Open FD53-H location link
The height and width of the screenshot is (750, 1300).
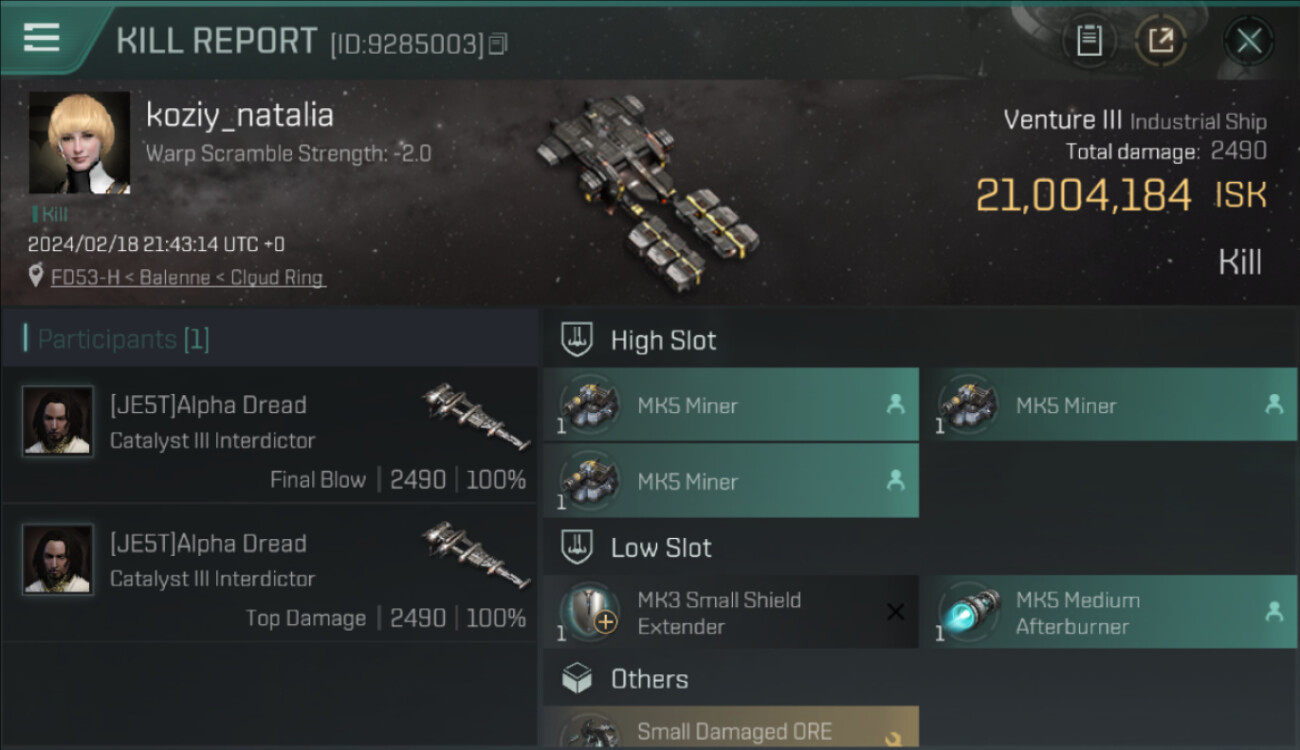coord(188,278)
